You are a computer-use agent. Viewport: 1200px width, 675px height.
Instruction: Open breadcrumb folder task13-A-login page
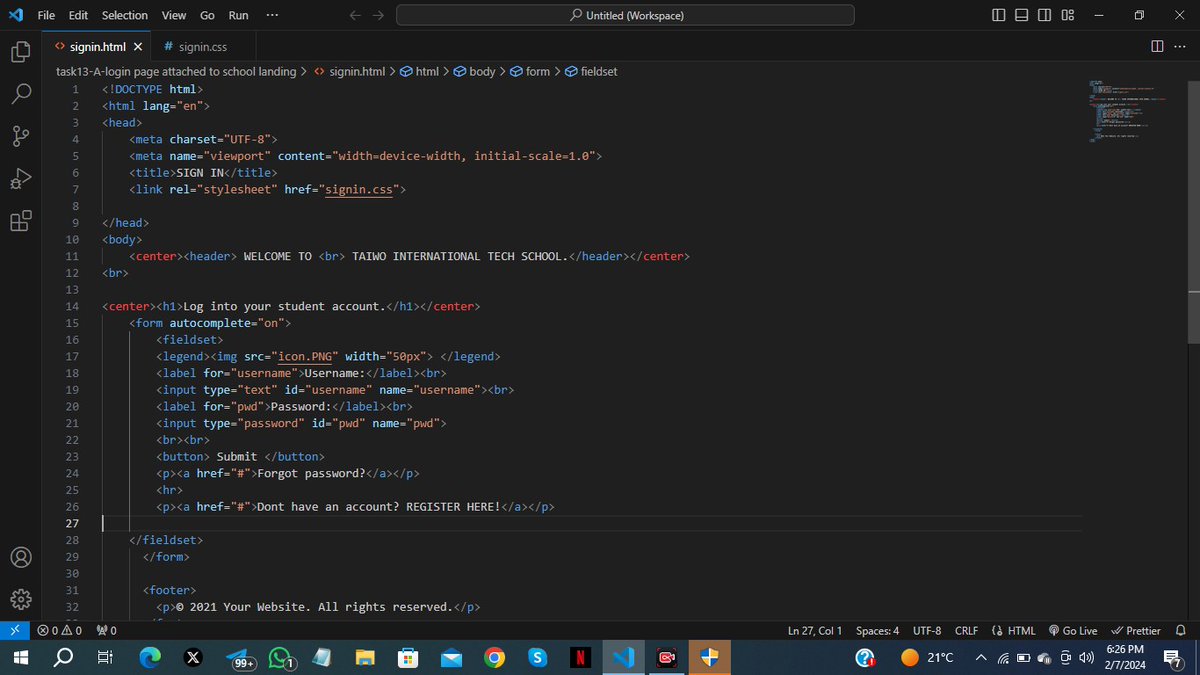[176, 71]
